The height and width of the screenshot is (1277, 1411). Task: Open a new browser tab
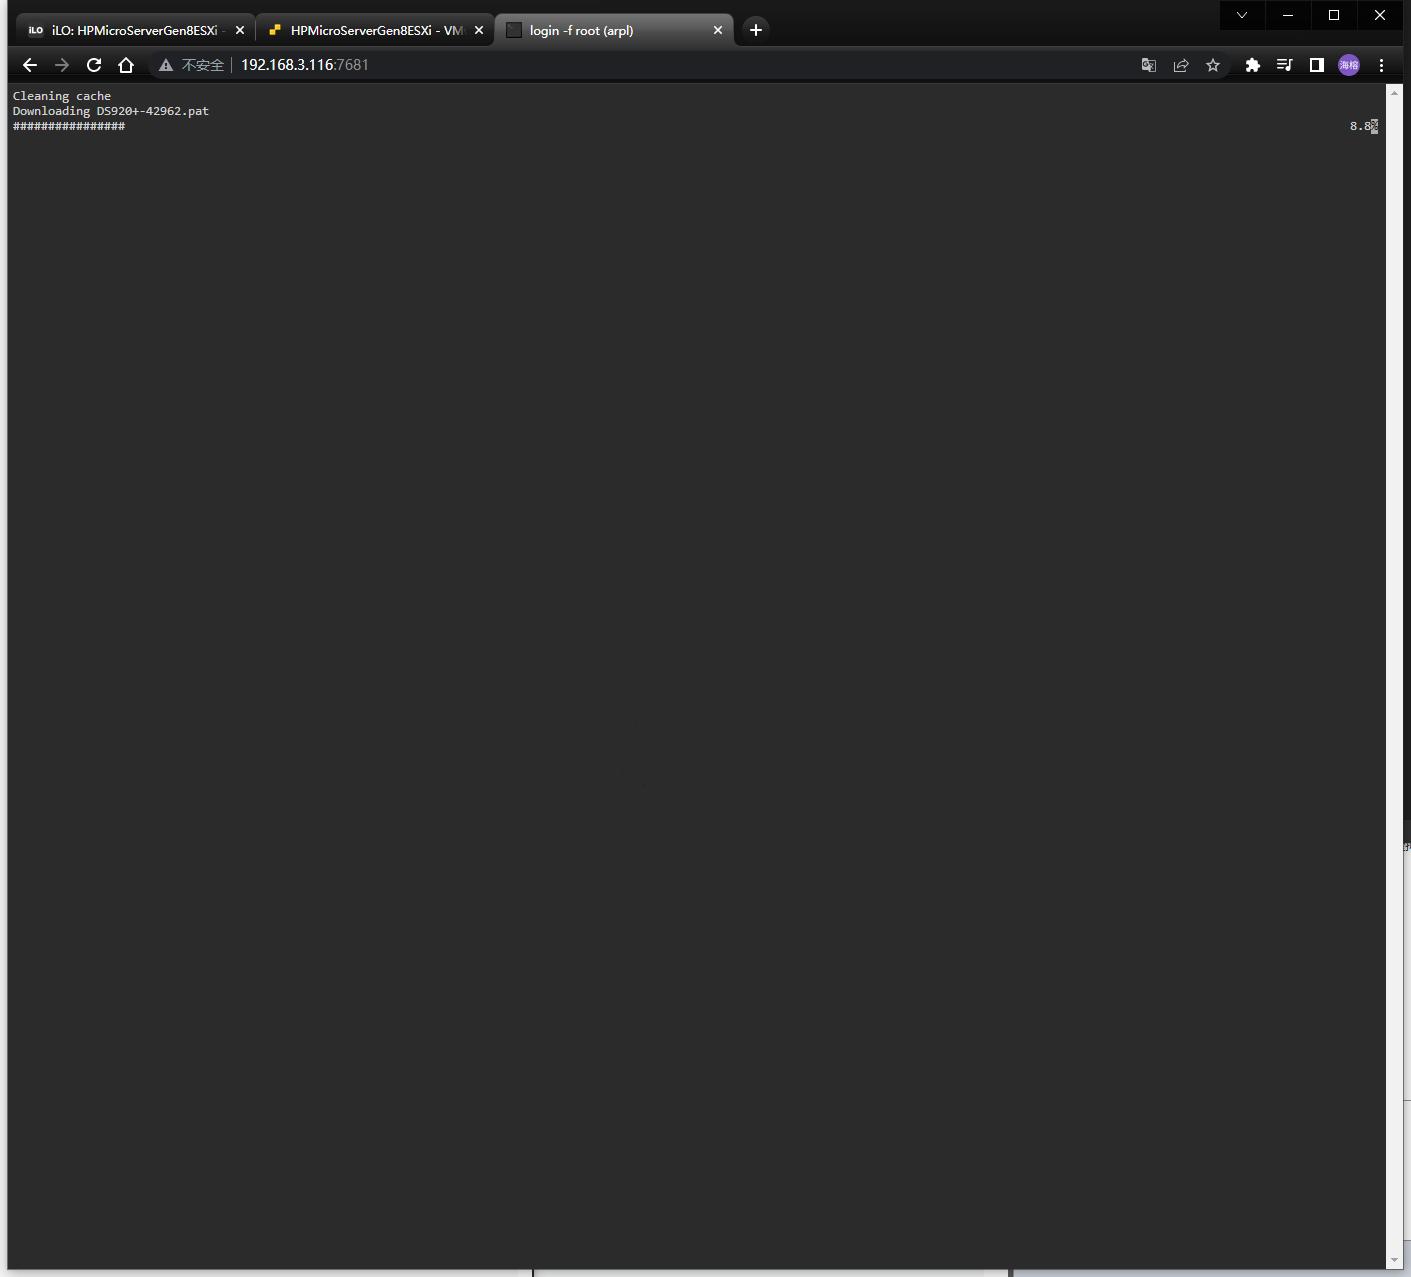pos(756,30)
